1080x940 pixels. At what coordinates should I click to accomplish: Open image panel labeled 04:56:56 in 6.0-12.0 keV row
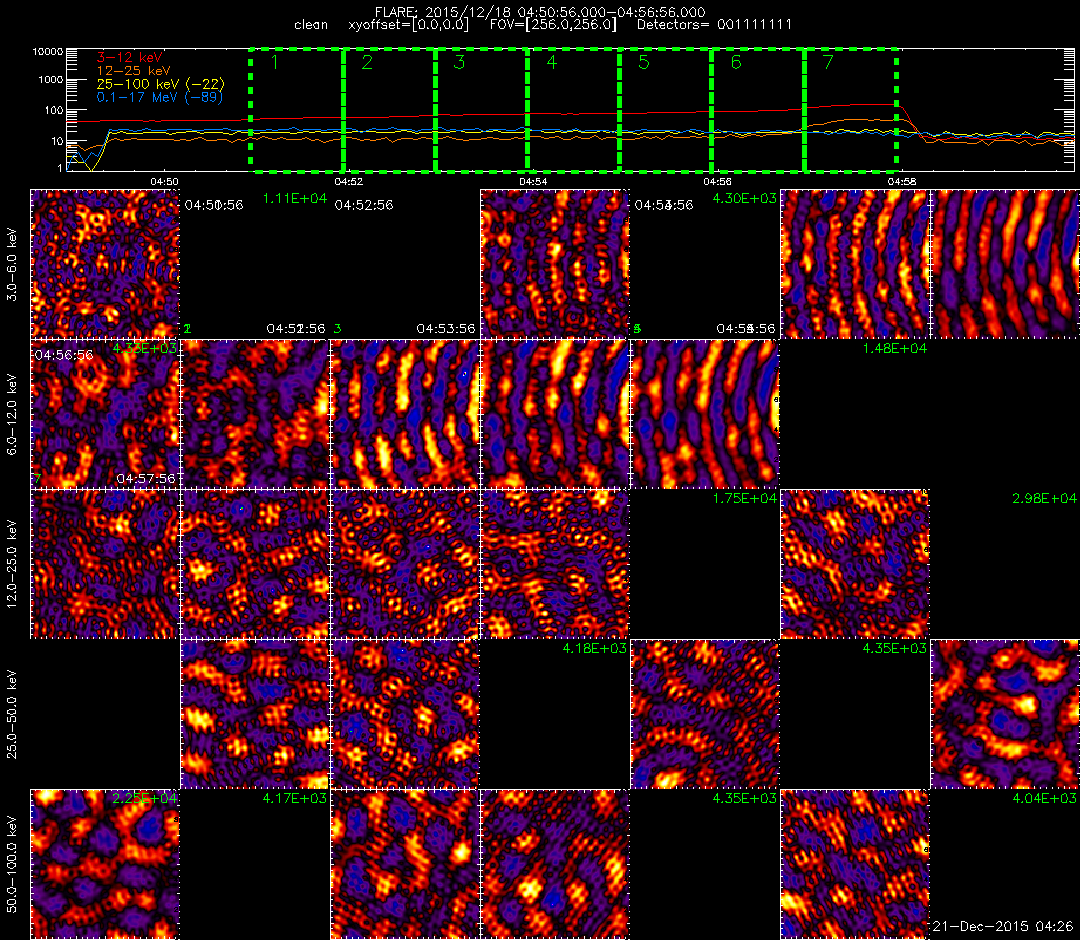(x=105, y=414)
